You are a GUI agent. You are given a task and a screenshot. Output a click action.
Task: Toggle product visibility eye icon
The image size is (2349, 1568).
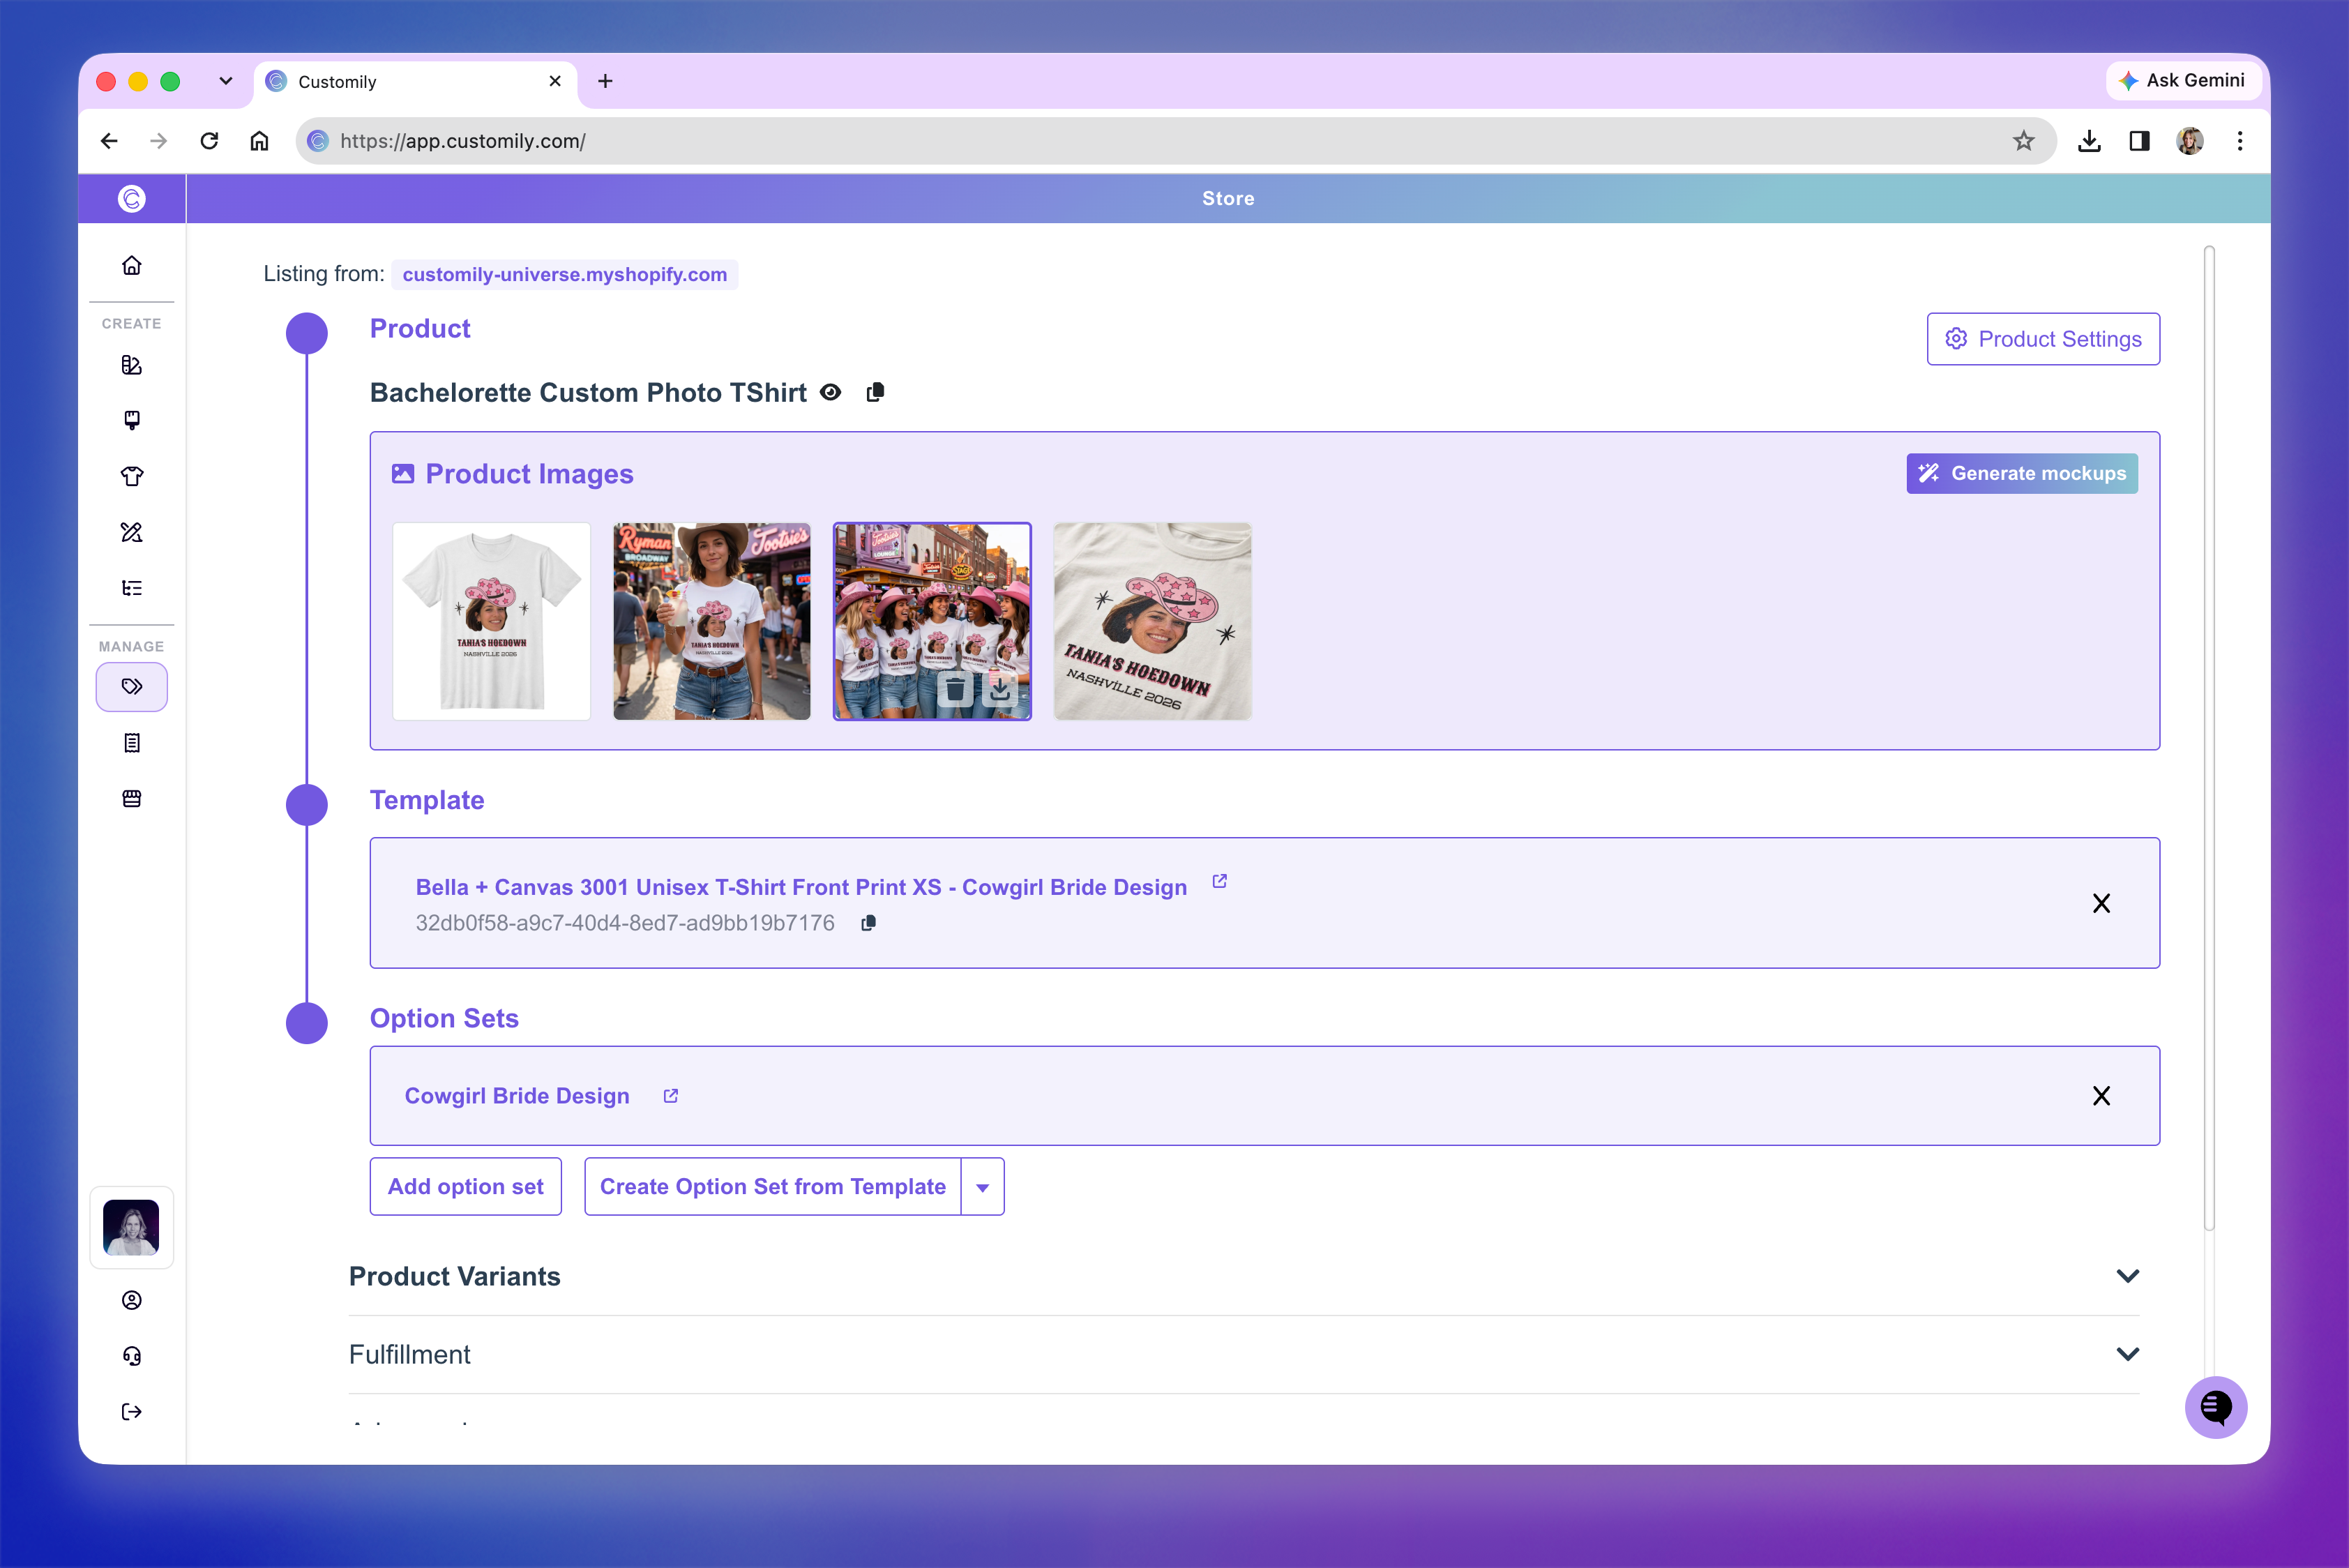(x=830, y=392)
